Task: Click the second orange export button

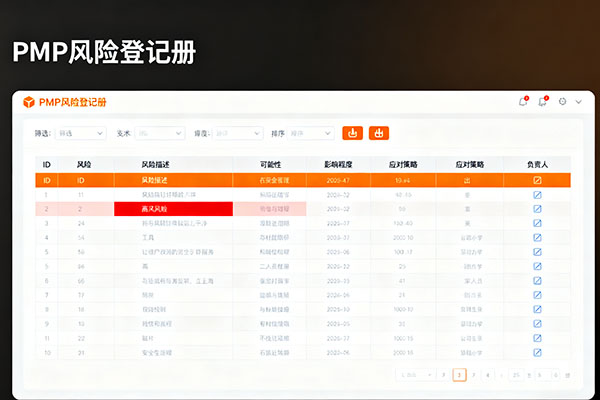Action: (x=379, y=132)
